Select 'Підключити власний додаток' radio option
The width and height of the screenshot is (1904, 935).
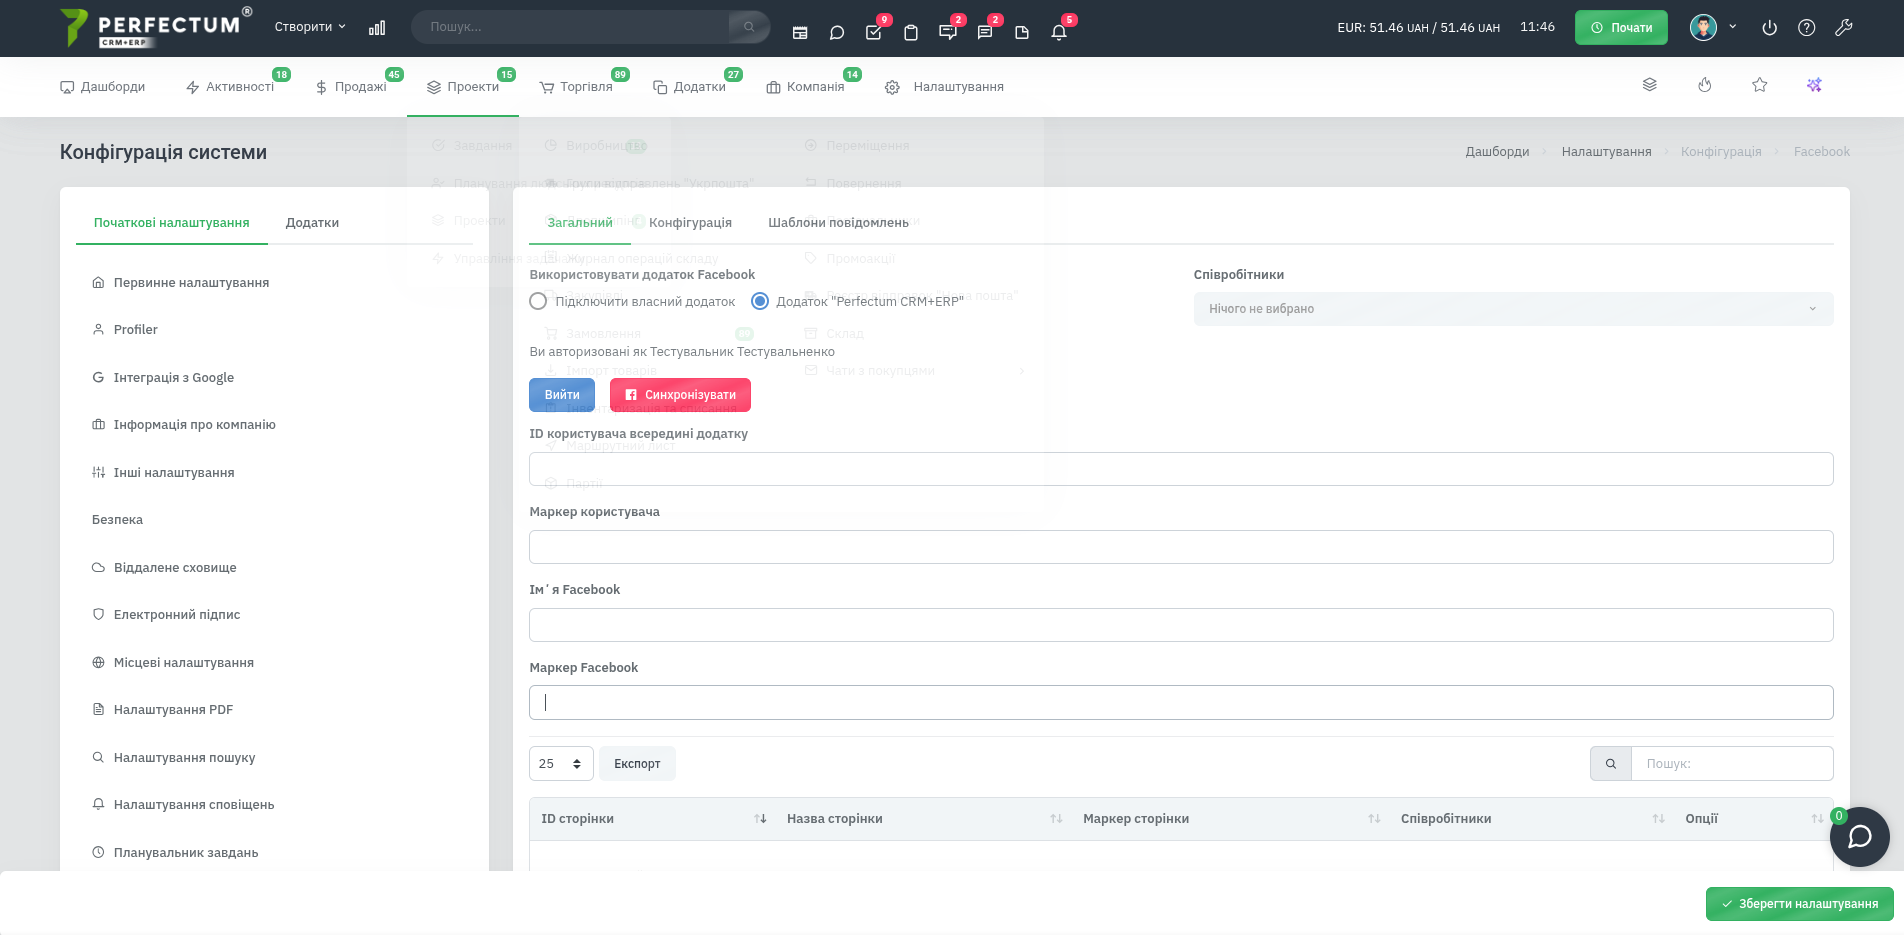point(538,301)
